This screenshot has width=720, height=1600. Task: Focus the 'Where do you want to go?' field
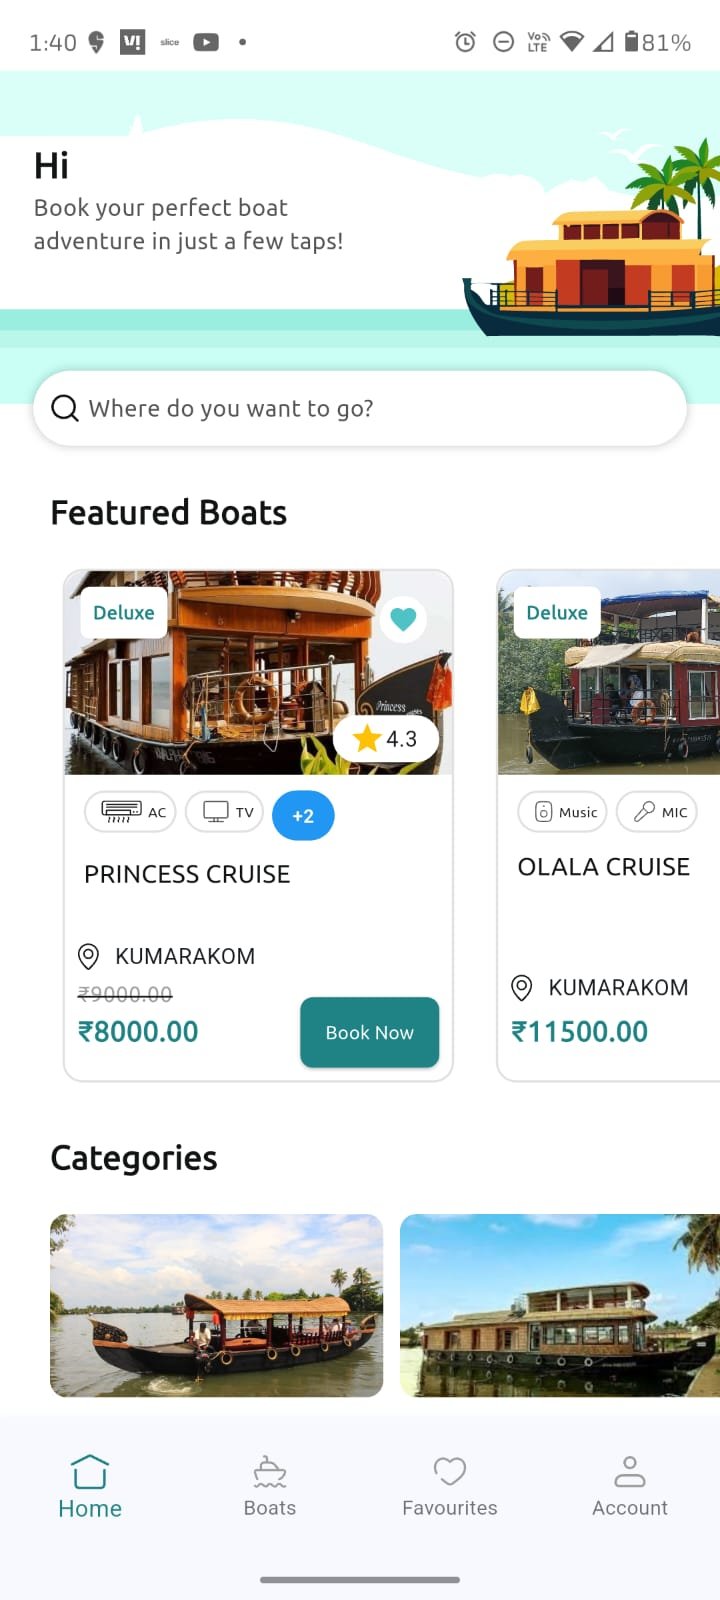[360, 408]
